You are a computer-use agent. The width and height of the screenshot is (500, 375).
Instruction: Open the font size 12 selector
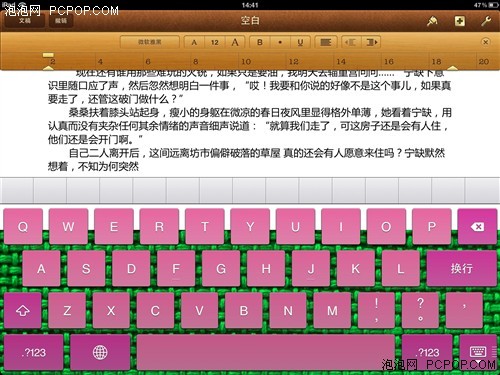coord(215,42)
